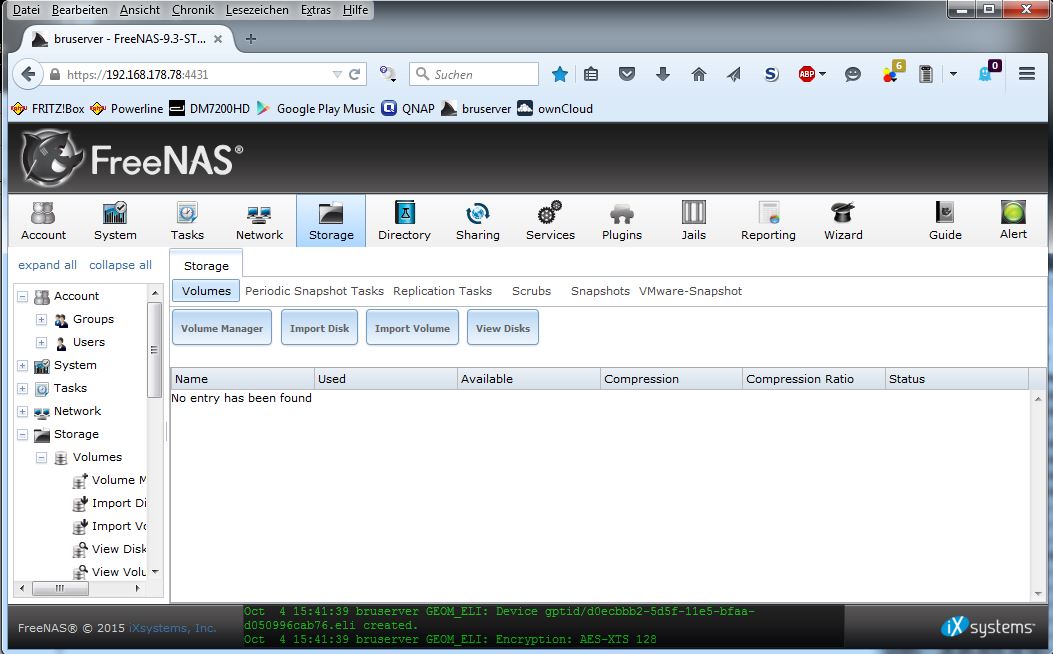1053x654 pixels.
Task: Expand the Network tree node
Action: click(22, 412)
